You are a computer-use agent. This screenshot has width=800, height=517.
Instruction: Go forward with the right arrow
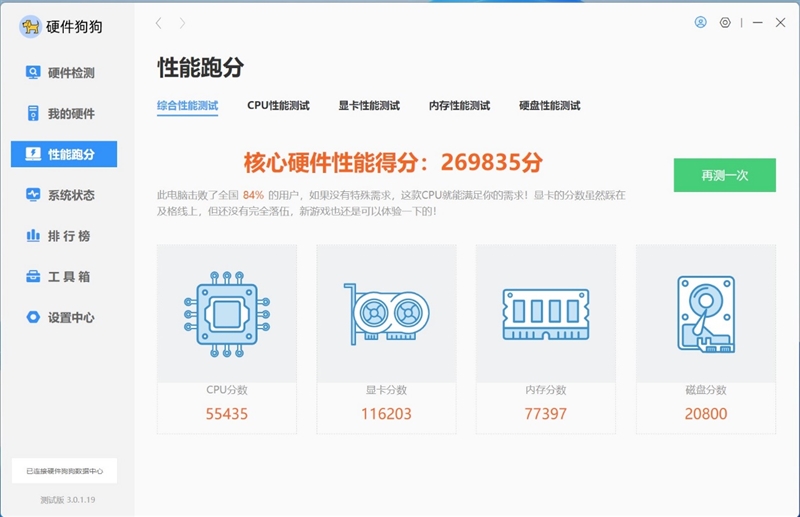[x=182, y=23]
